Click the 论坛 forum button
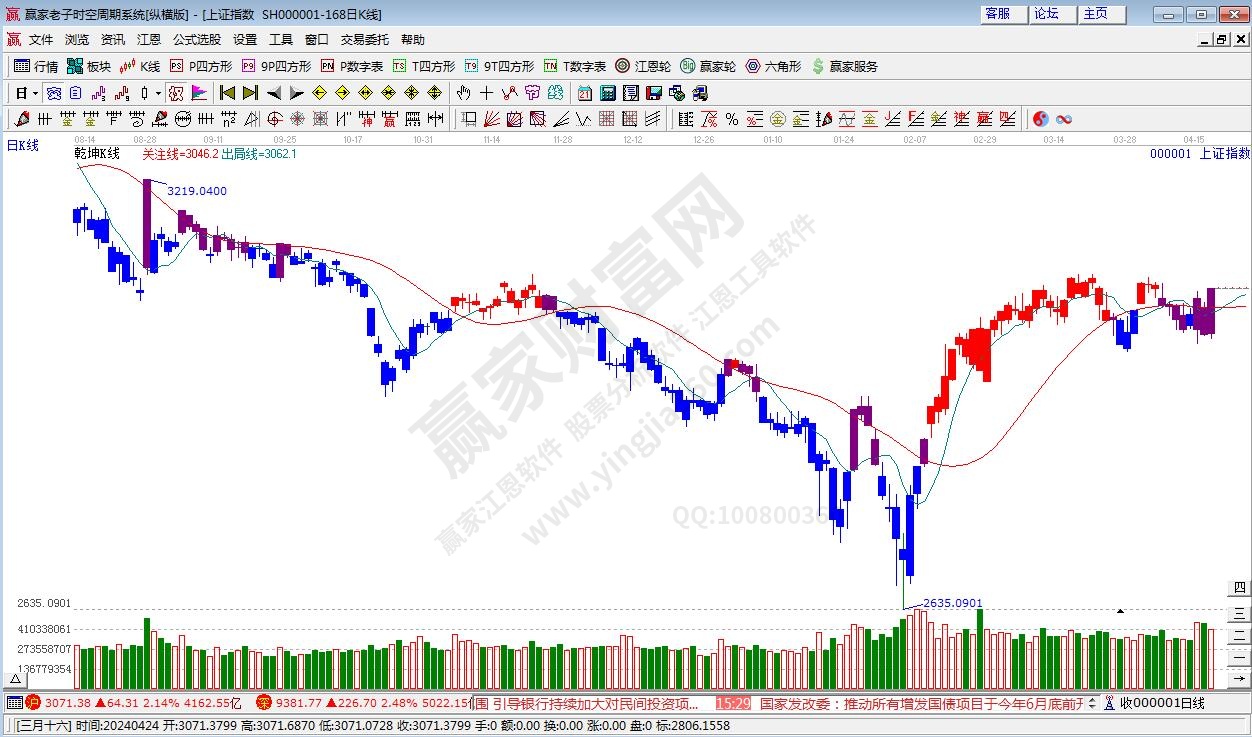This screenshot has width=1252, height=737. (1046, 14)
